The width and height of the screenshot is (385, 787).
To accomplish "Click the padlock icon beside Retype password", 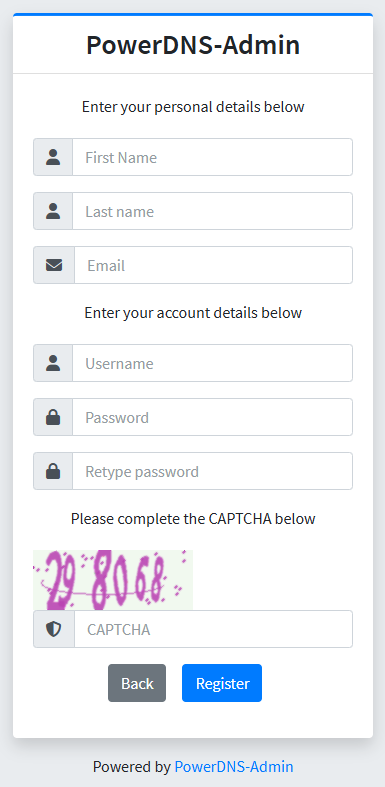I will point(53,471).
